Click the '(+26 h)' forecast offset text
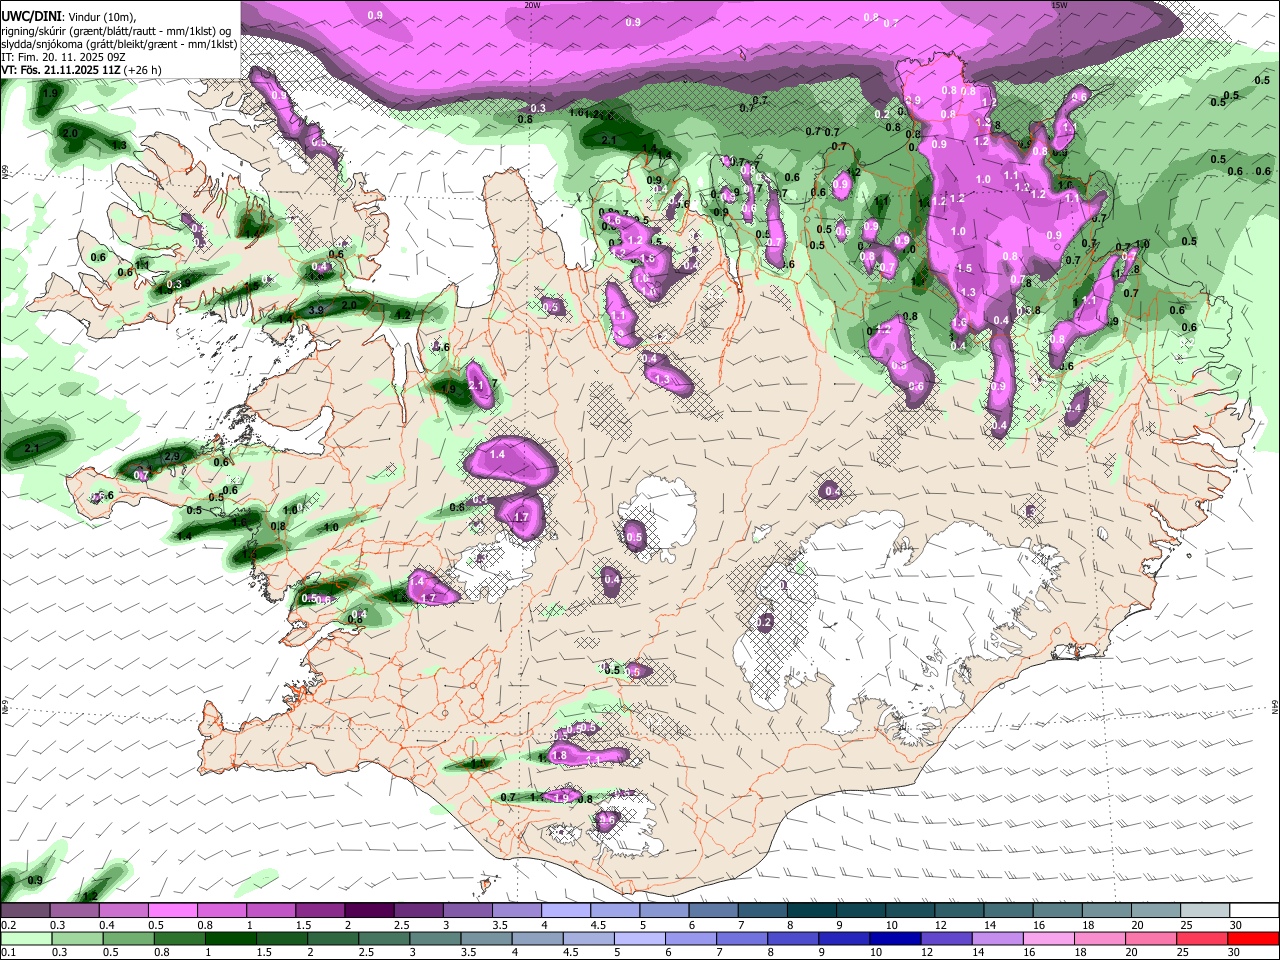1280x960 pixels. [x=142, y=70]
